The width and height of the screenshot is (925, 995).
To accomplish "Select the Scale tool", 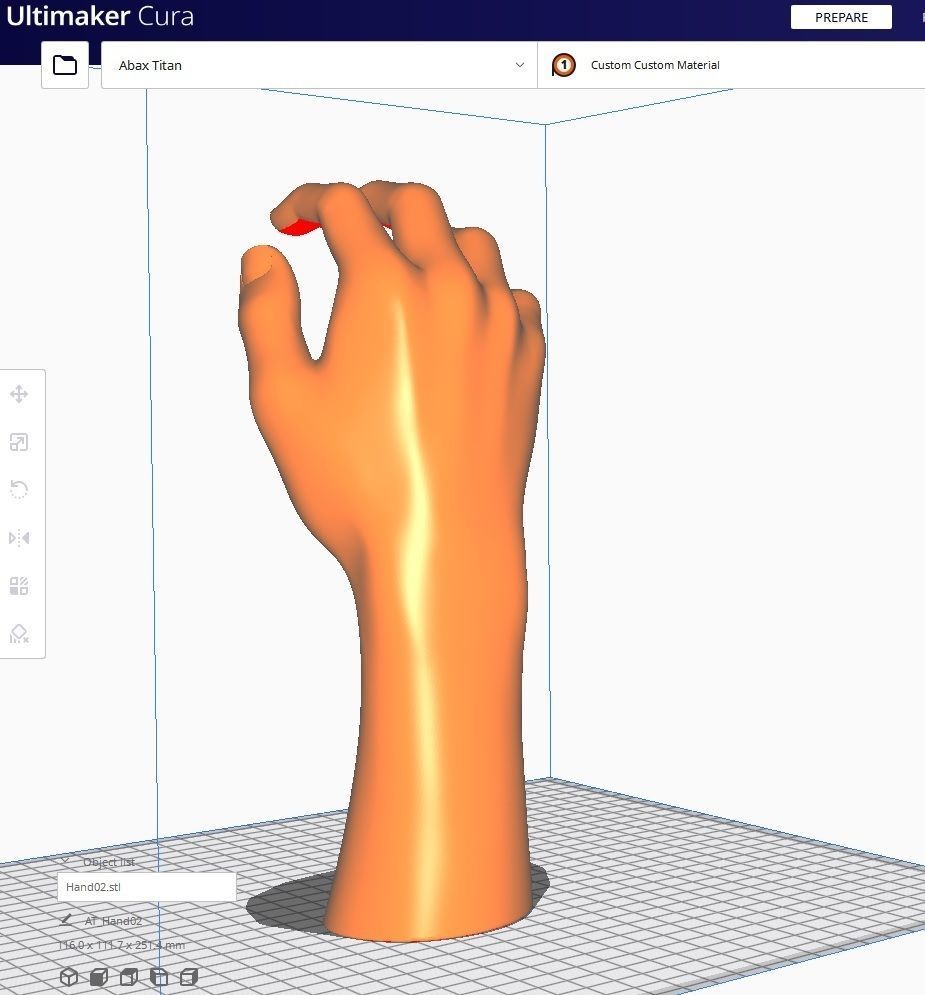I will [x=19, y=442].
